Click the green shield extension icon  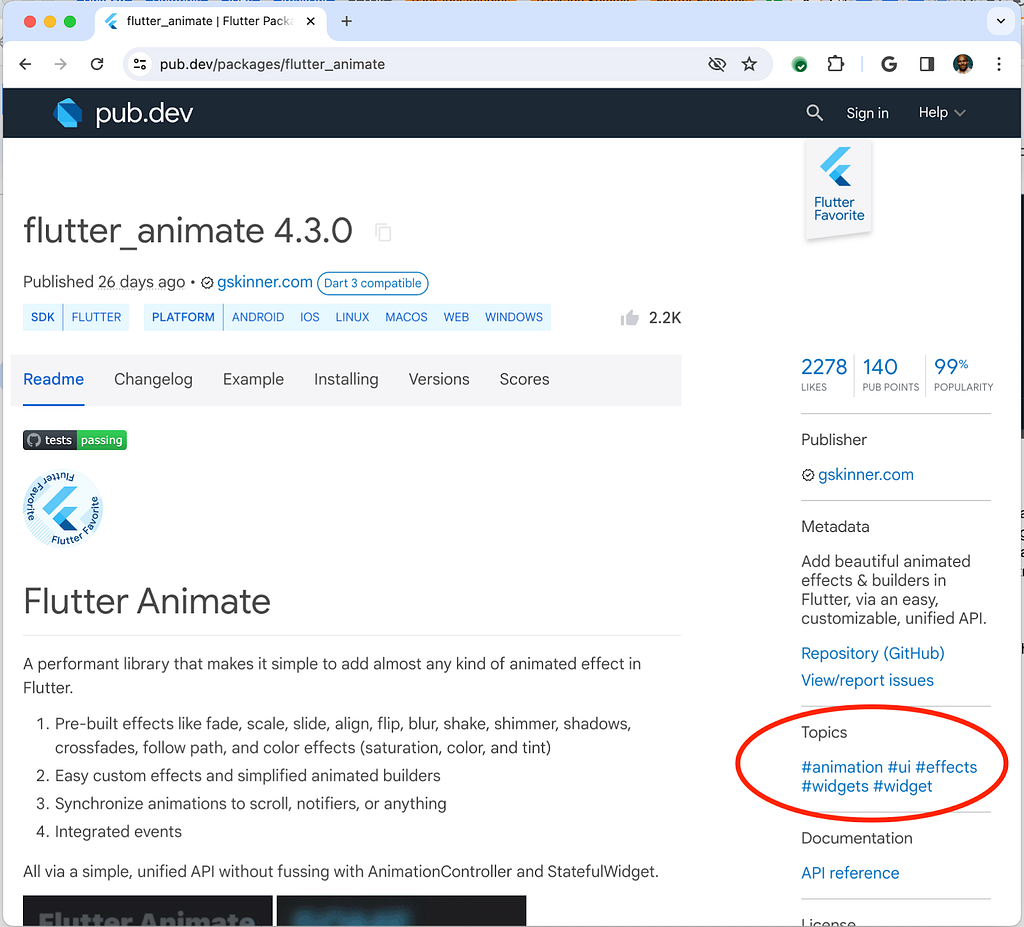click(799, 64)
